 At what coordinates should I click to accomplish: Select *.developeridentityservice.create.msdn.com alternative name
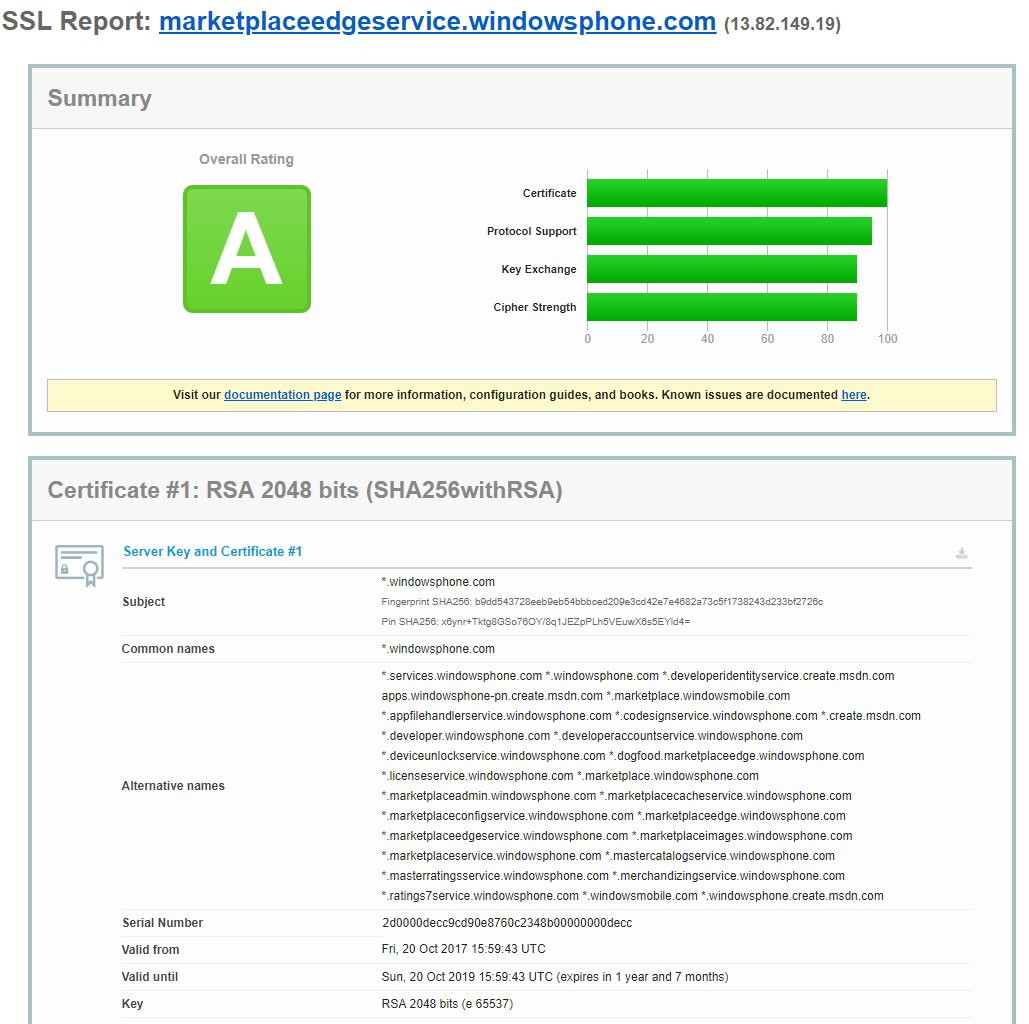coord(778,676)
